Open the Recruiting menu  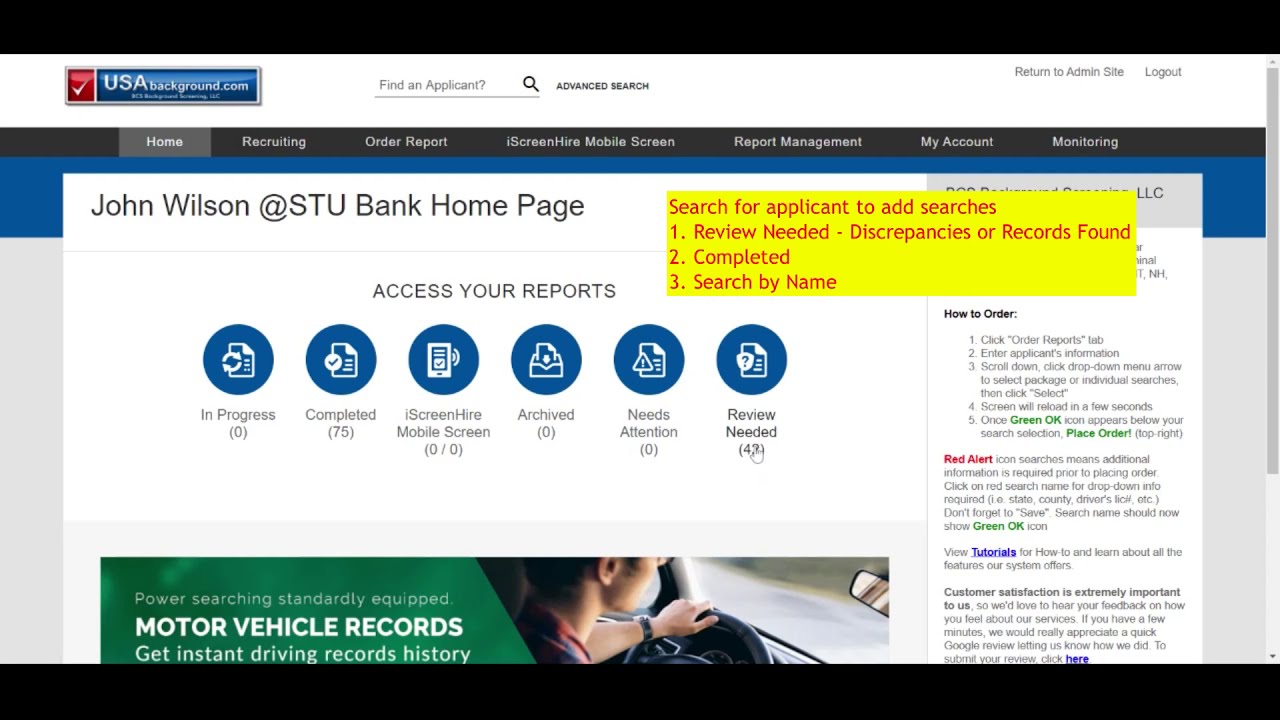click(274, 142)
